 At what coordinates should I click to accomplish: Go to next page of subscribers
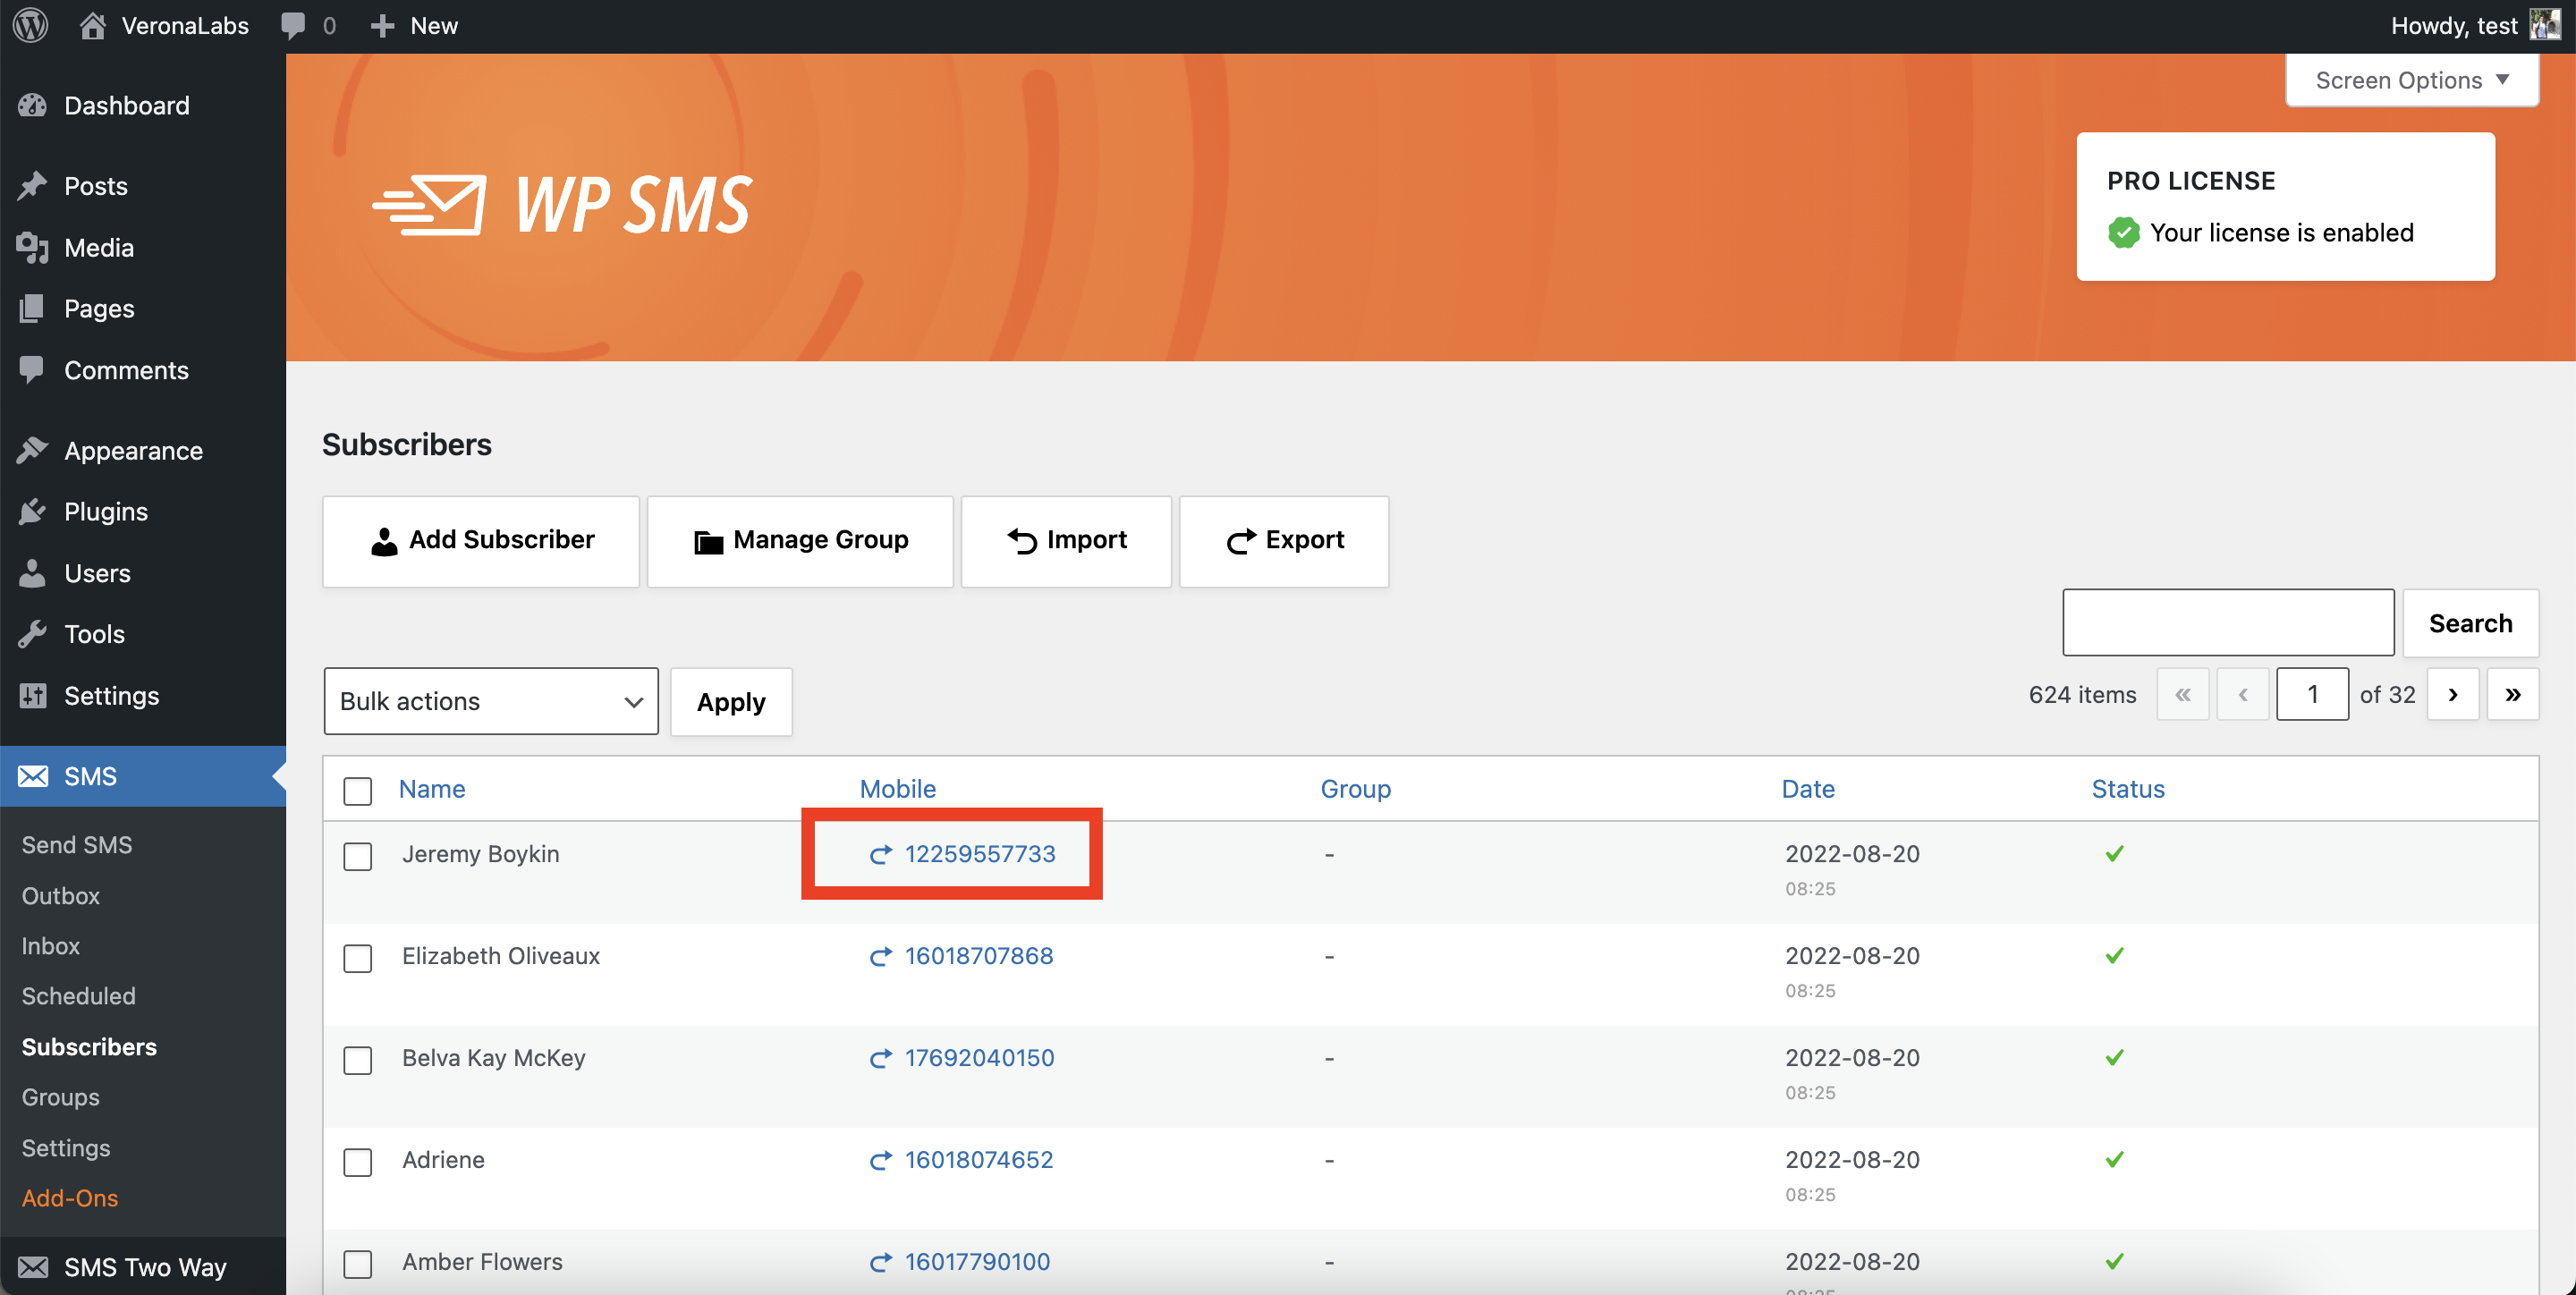[x=2452, y=694]
